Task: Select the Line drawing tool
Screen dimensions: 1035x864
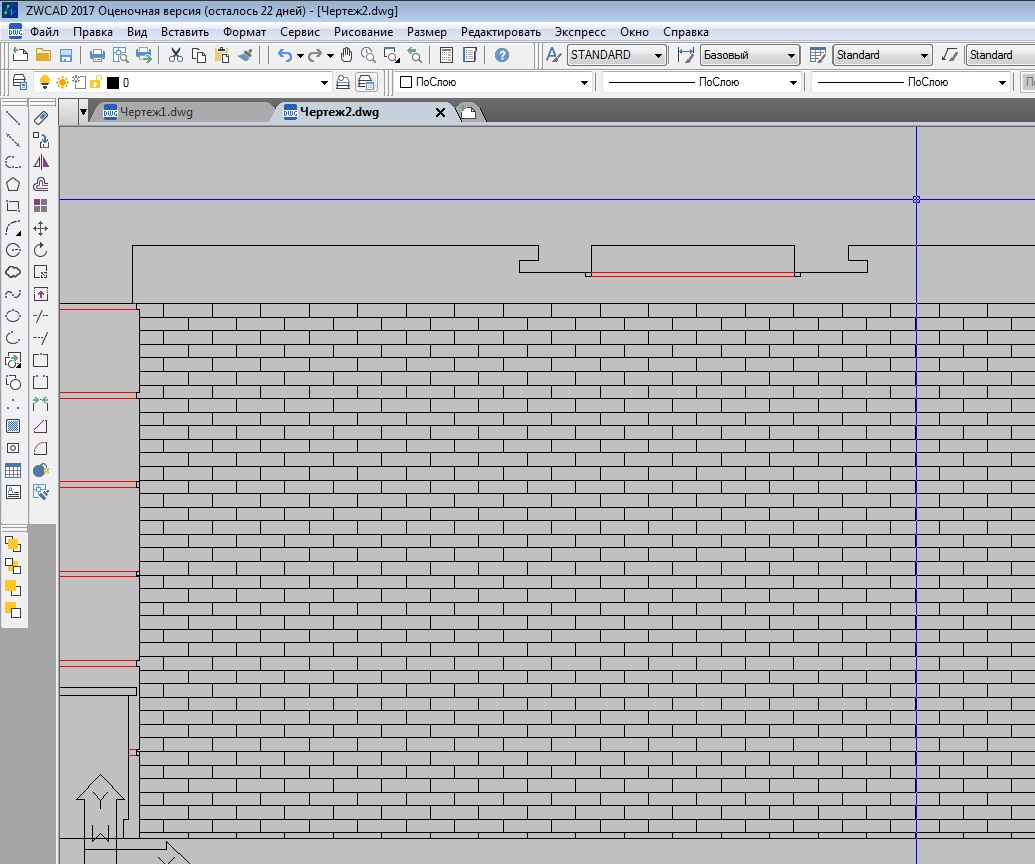Action: tap(13, 118)
